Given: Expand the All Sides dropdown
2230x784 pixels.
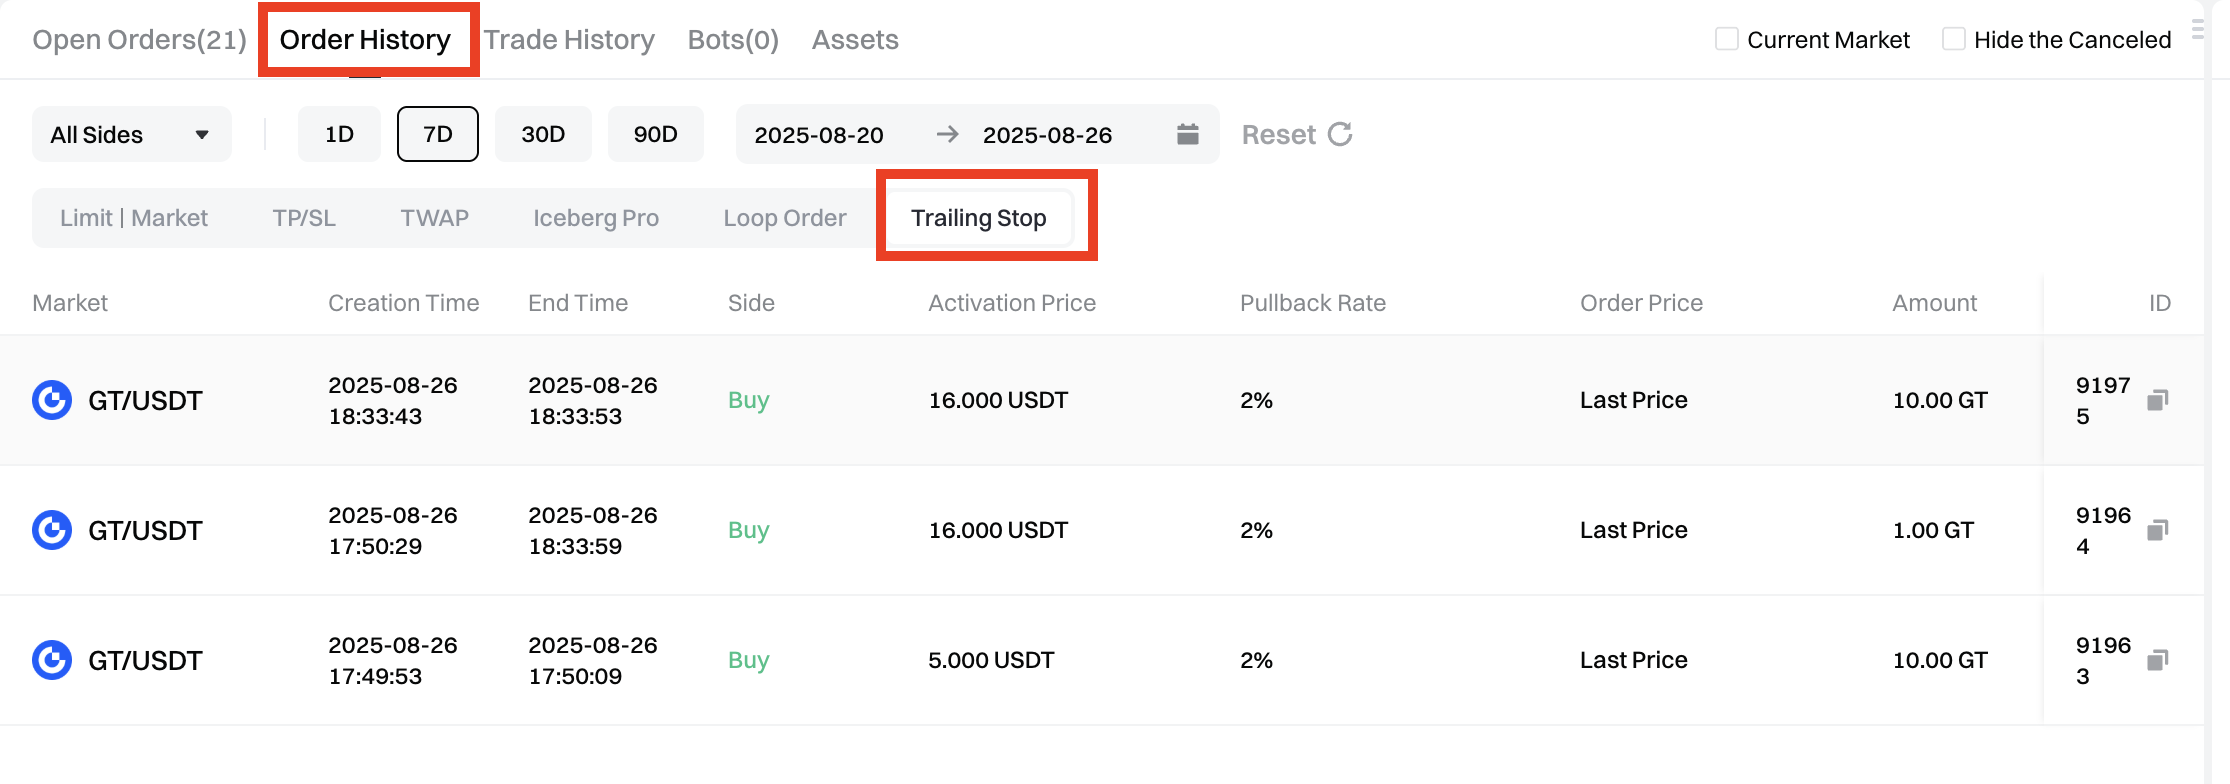Looking at the screenshot, I should (x=131, y=134).
